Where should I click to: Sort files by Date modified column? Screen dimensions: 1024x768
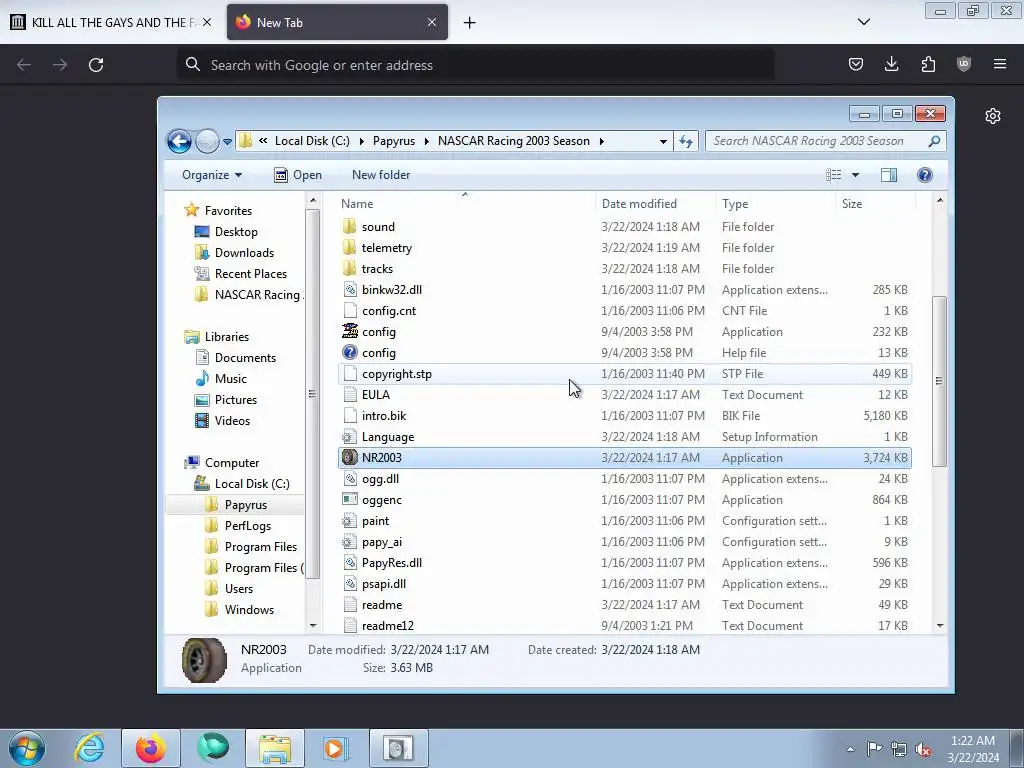click(x=655, y=204)
